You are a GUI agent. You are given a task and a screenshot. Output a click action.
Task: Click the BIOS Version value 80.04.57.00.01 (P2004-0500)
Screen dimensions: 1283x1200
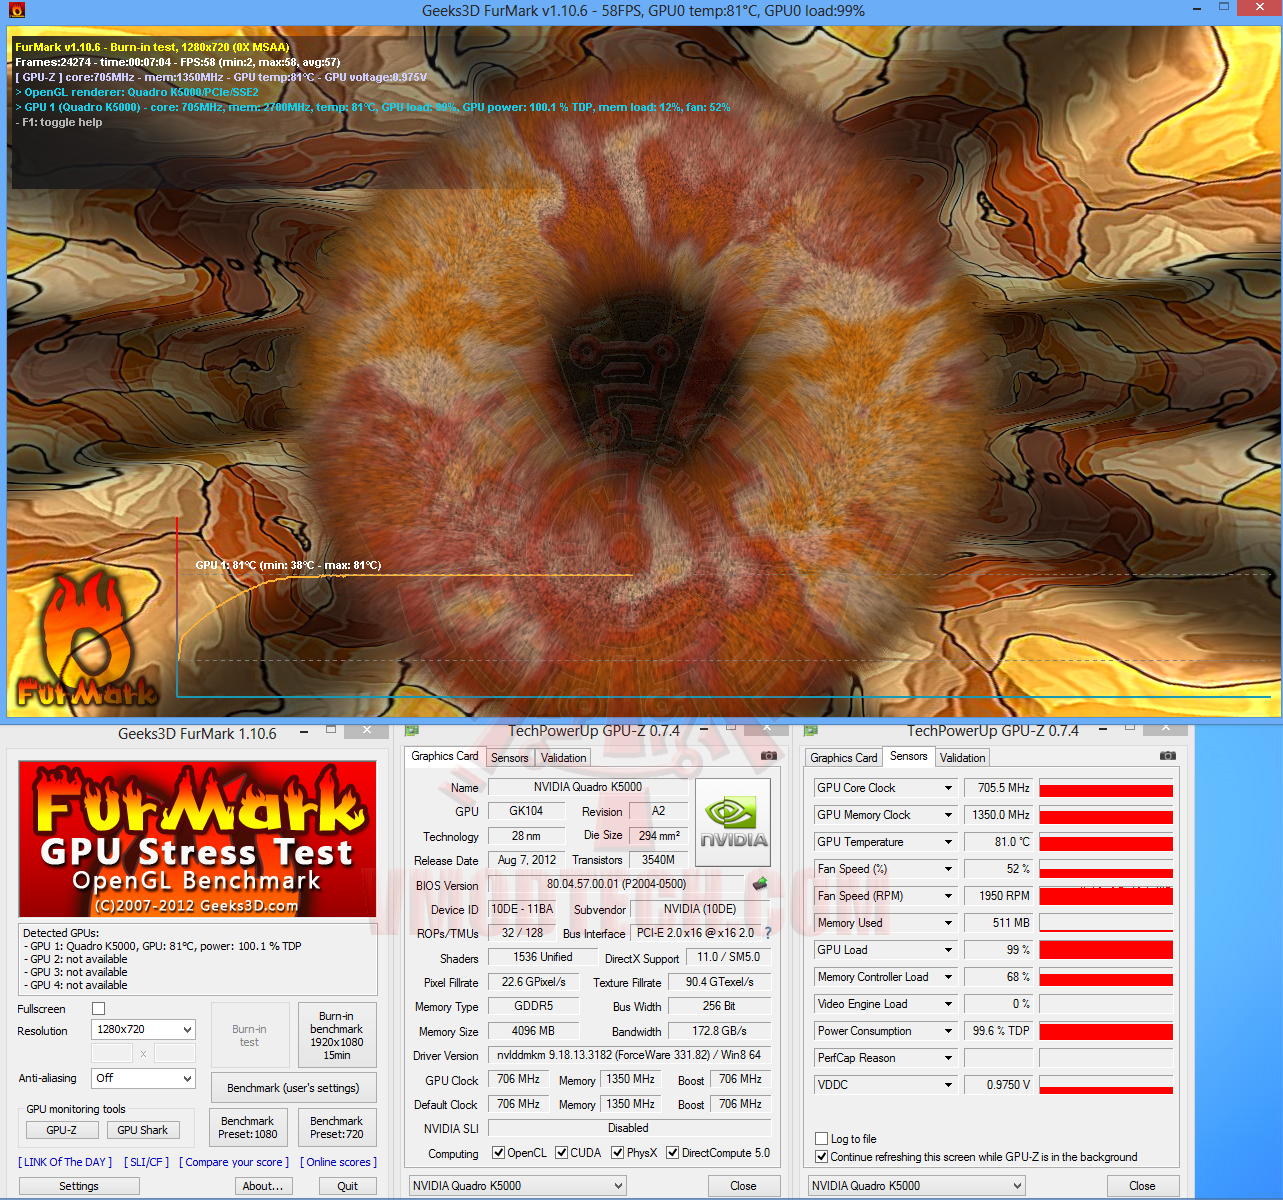pyautogui.click(x=616, y=884)
